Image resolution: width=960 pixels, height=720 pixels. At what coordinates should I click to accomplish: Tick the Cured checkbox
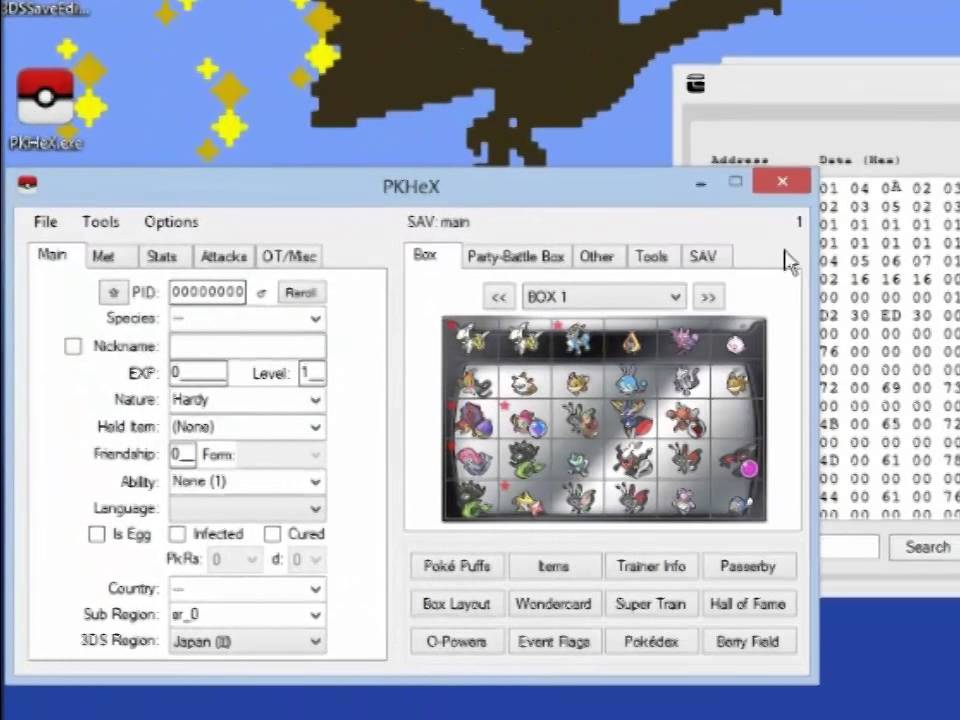pos(272,534)
